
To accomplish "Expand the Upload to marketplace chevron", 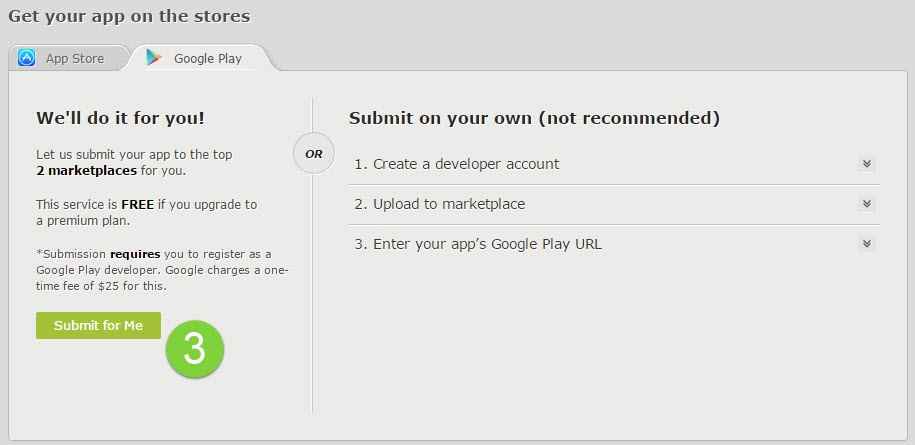I will tap(866, 204).
